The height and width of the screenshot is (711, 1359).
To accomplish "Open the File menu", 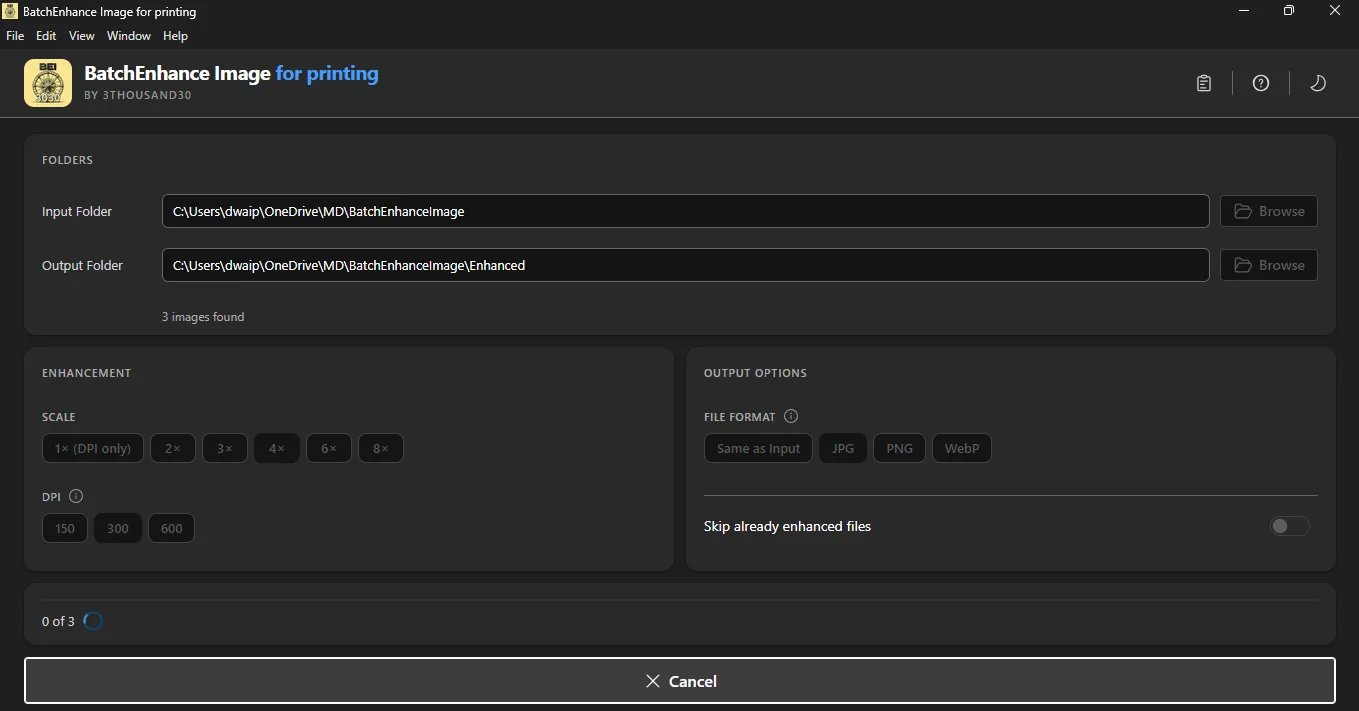I will [15, 36].
